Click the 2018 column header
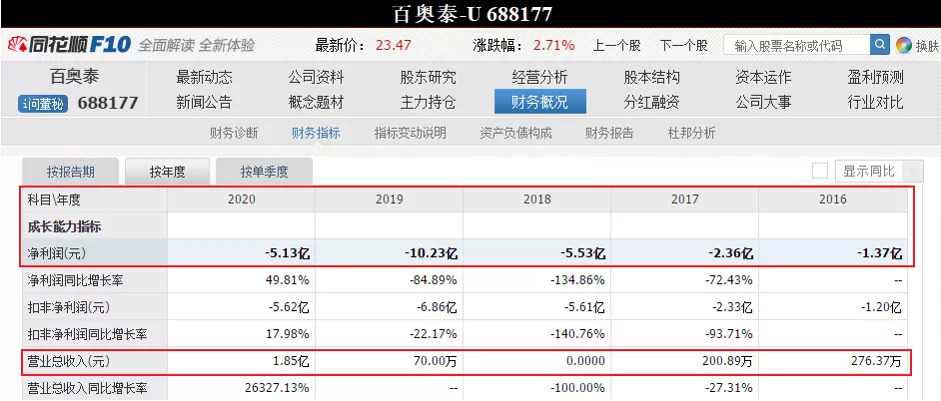 (537, 199)
